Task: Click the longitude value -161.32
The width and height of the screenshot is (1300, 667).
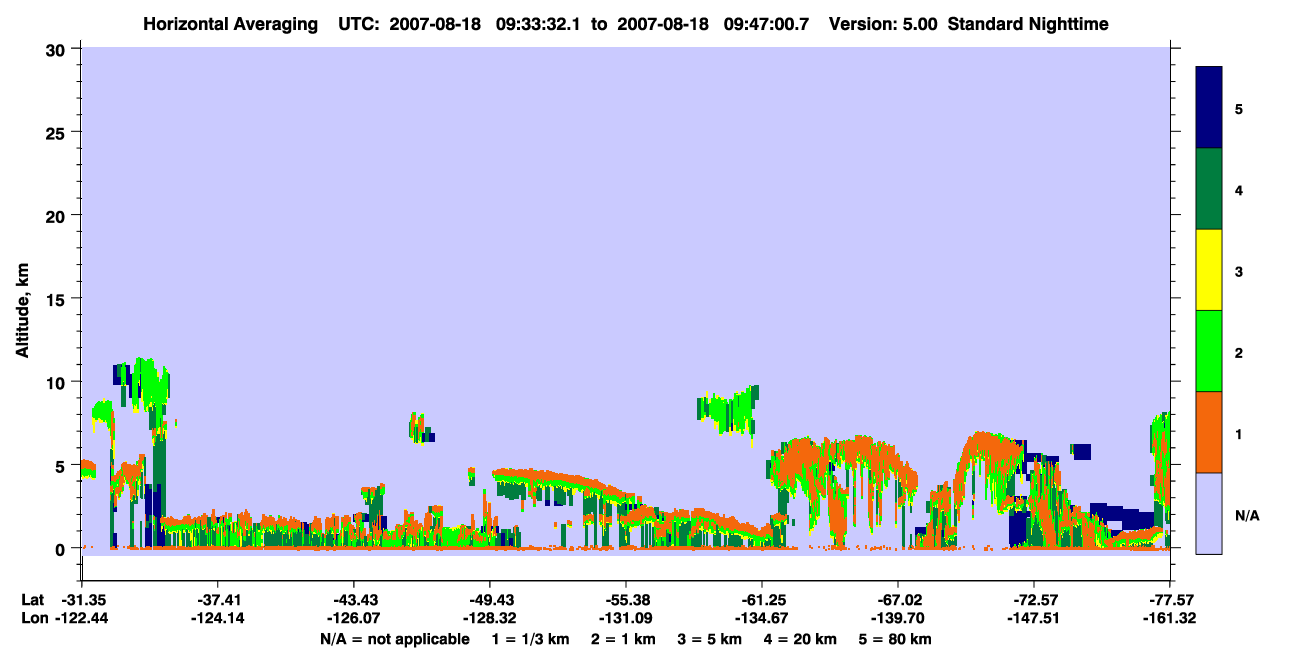Action: point(1170,619)
